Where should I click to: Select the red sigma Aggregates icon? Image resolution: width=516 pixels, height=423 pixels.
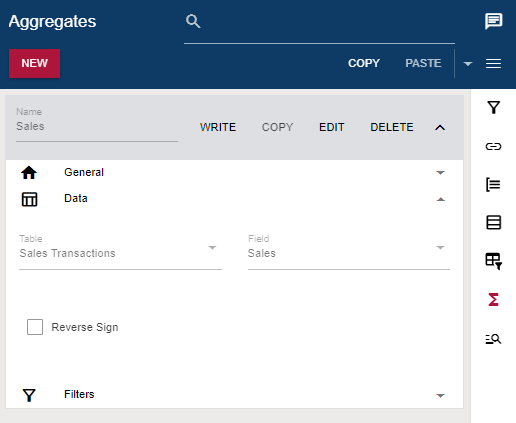(x=493, y=299)
